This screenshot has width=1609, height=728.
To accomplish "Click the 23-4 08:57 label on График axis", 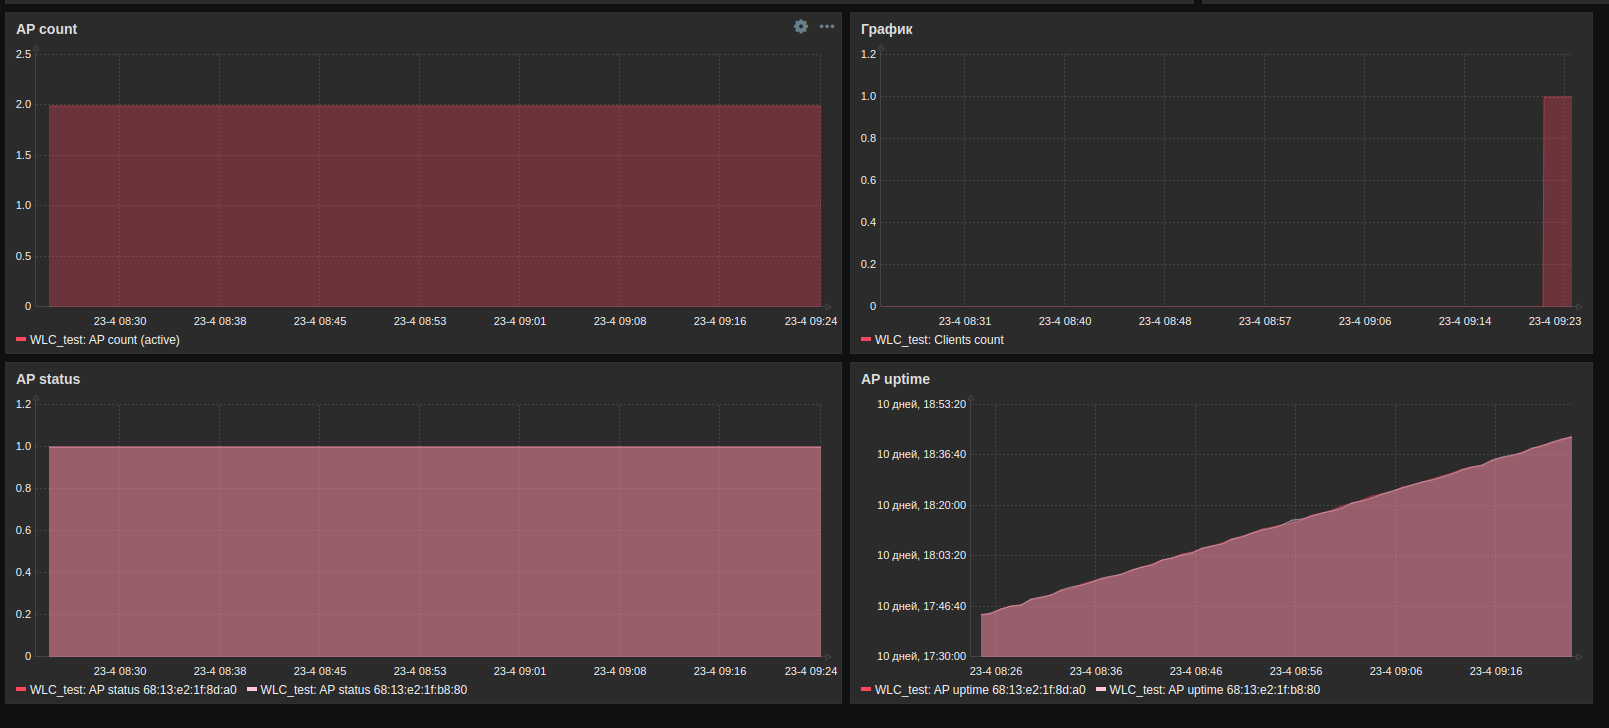I will click(1265, 321).
